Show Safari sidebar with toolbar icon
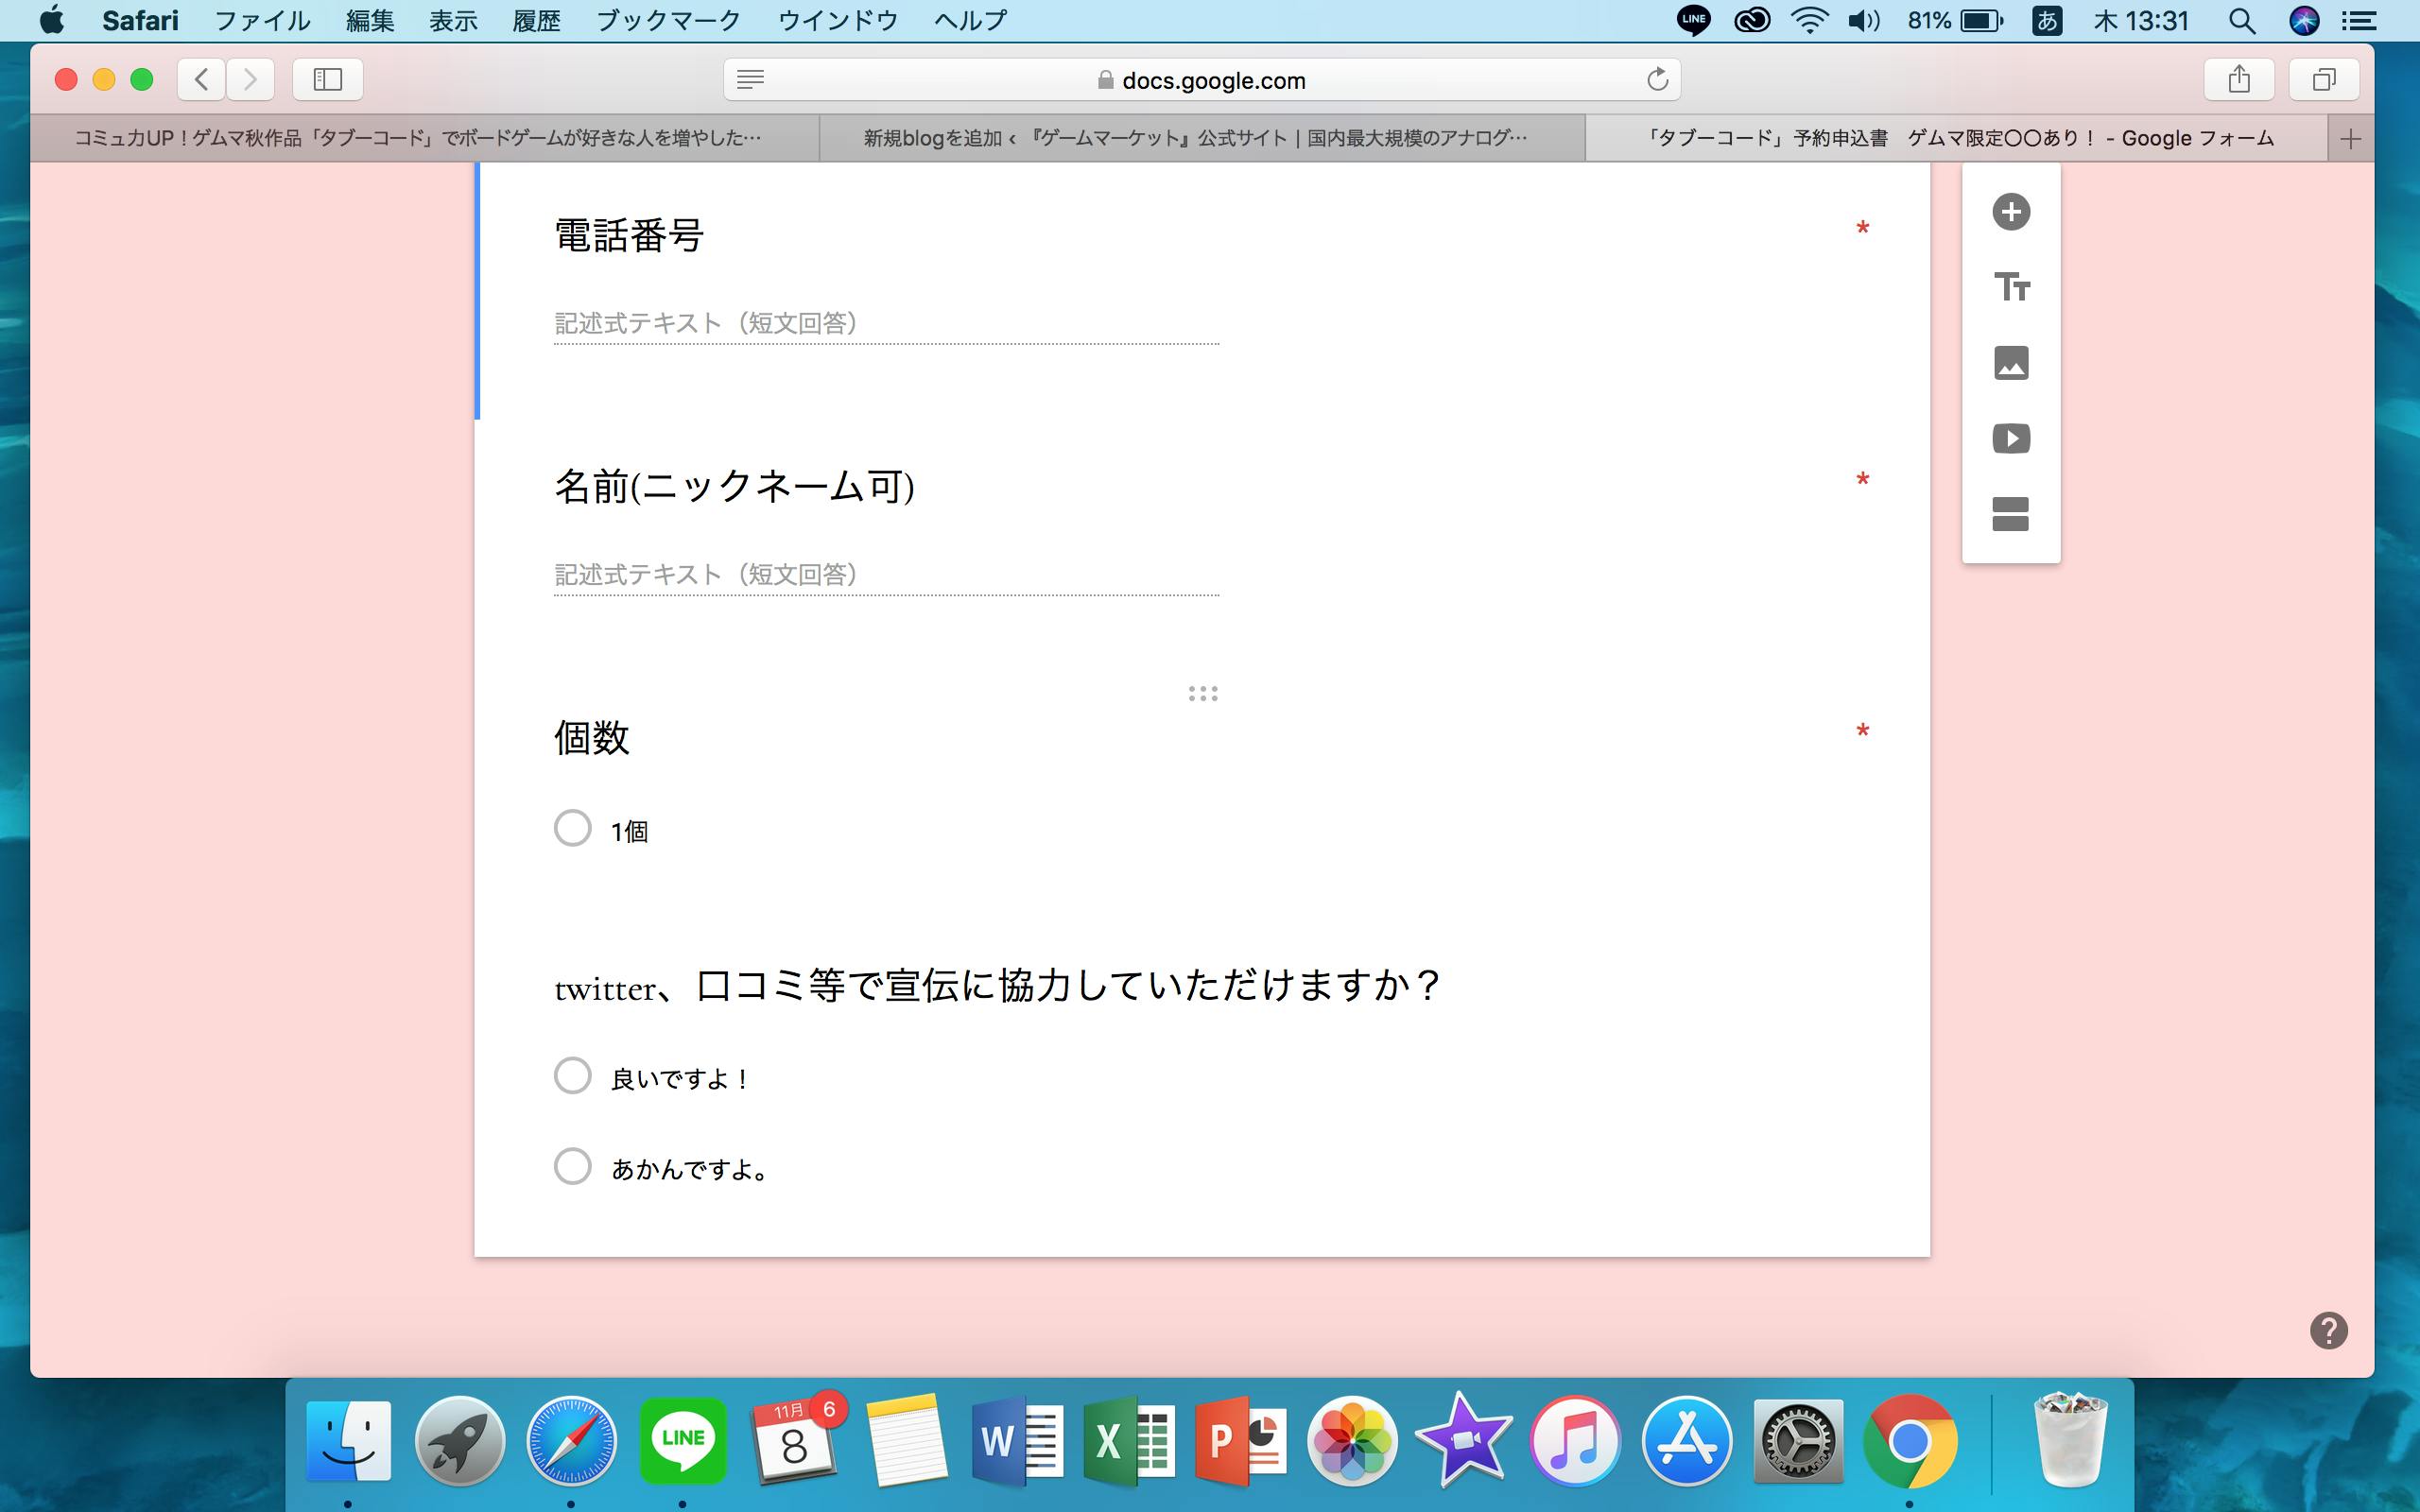This screenshot has height=1512, width=2420. [328, 79]
